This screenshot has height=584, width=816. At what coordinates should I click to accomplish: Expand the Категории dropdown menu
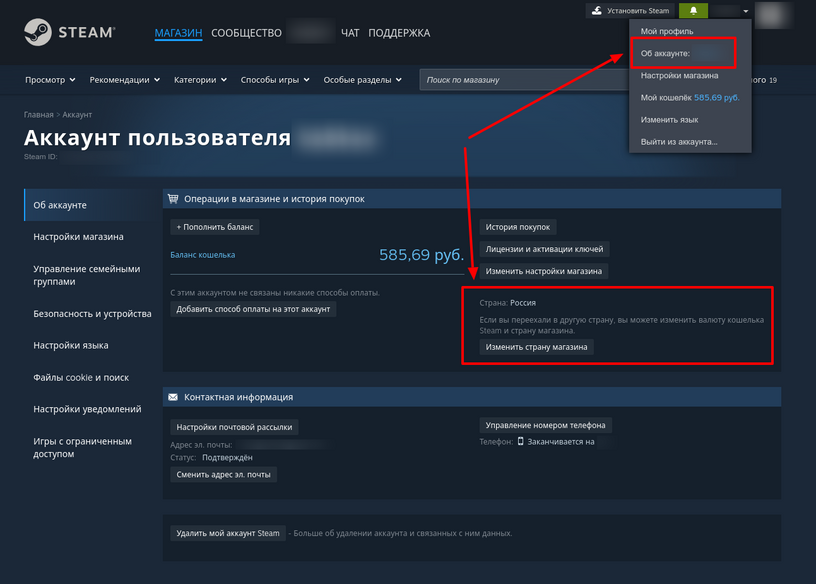pos(200,80)
